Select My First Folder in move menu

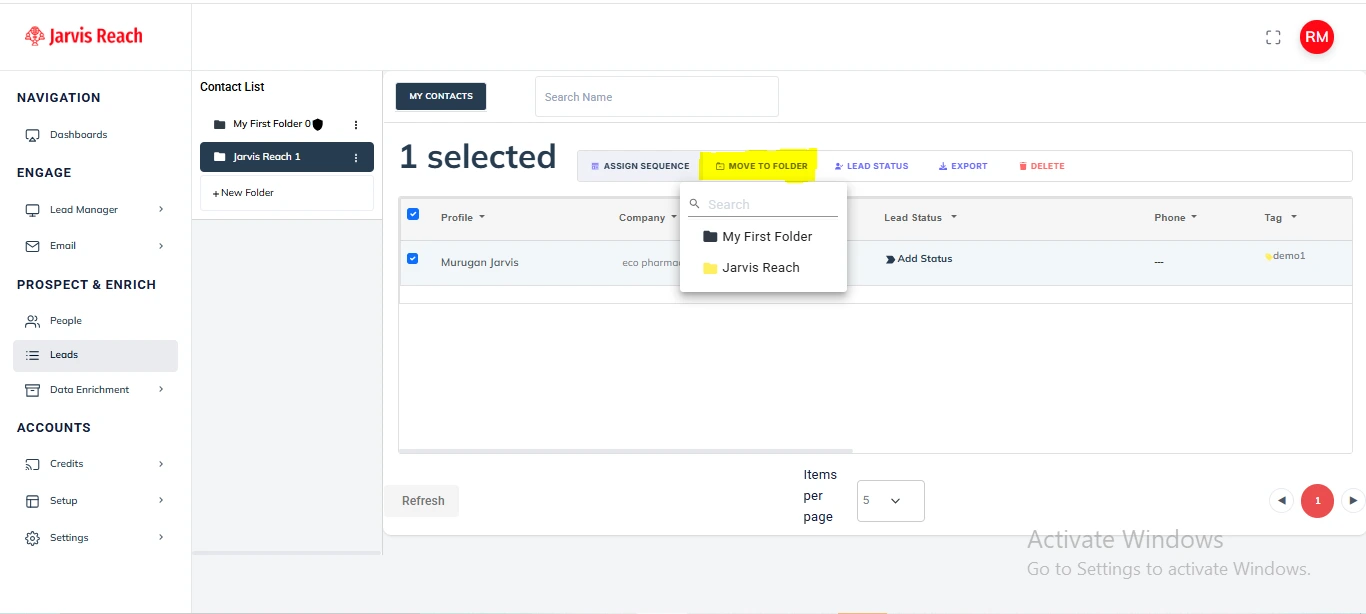(x=766, y=237)
